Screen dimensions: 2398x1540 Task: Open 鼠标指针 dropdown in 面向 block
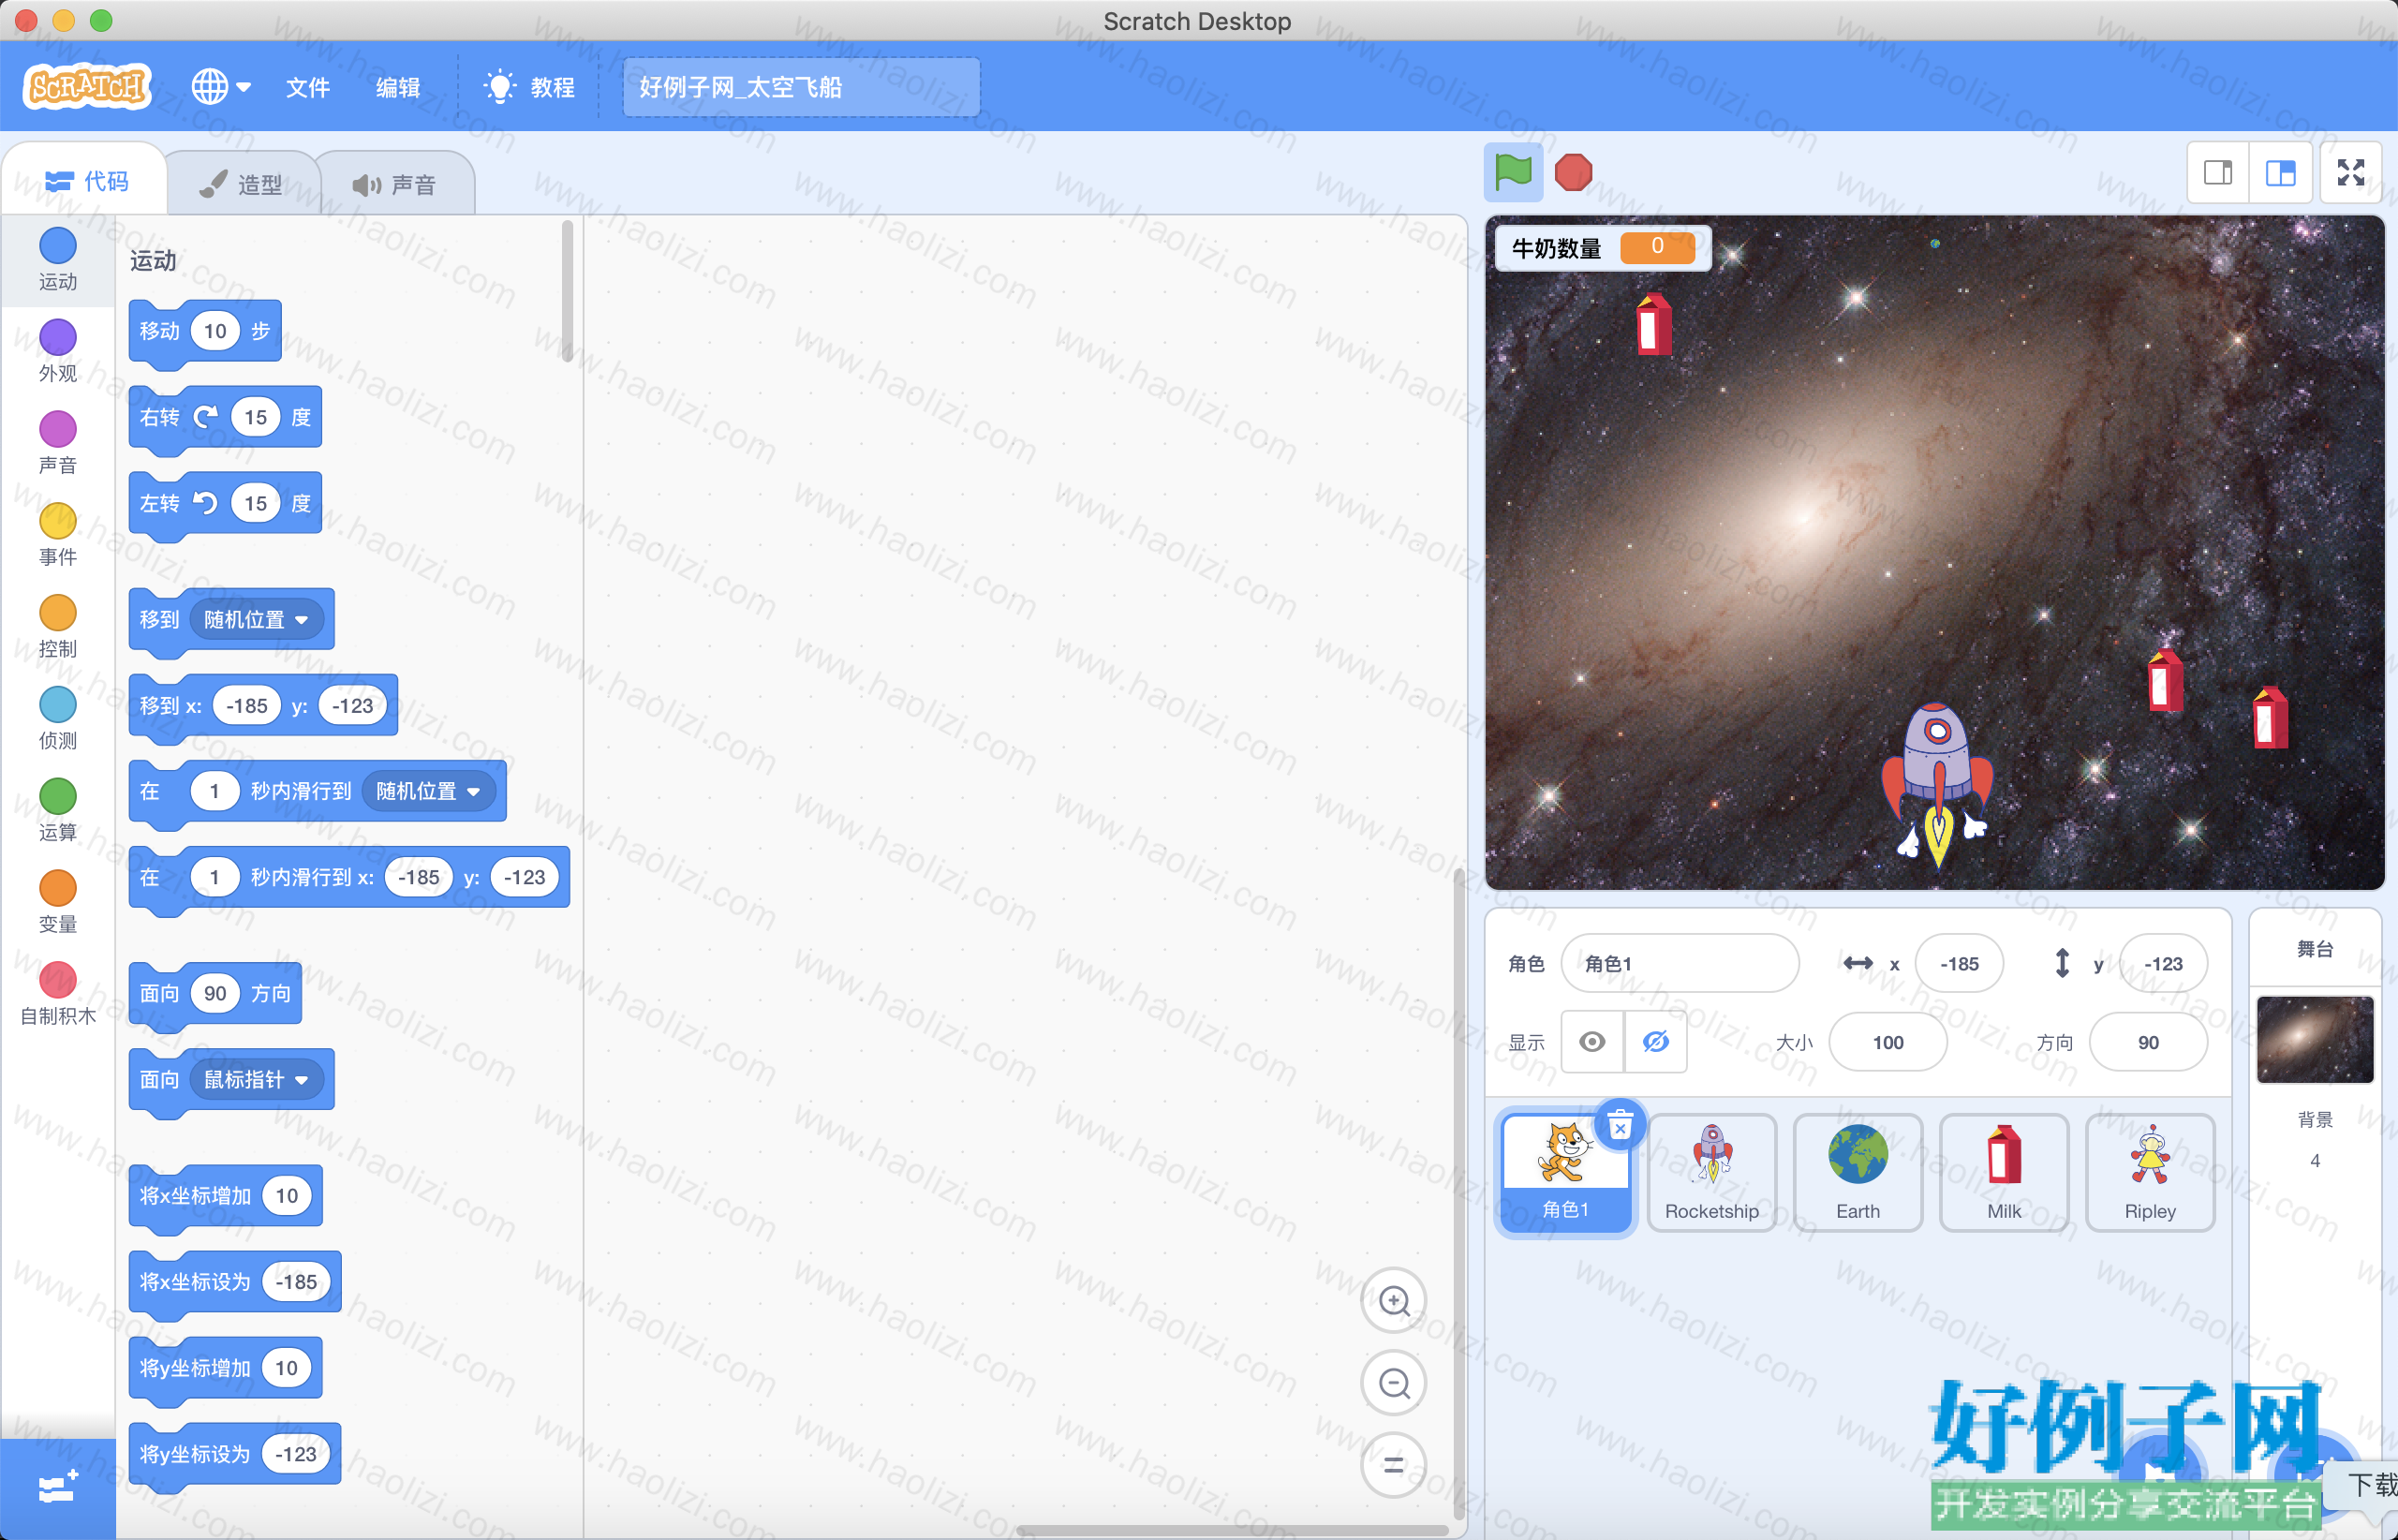[256, 1080]
